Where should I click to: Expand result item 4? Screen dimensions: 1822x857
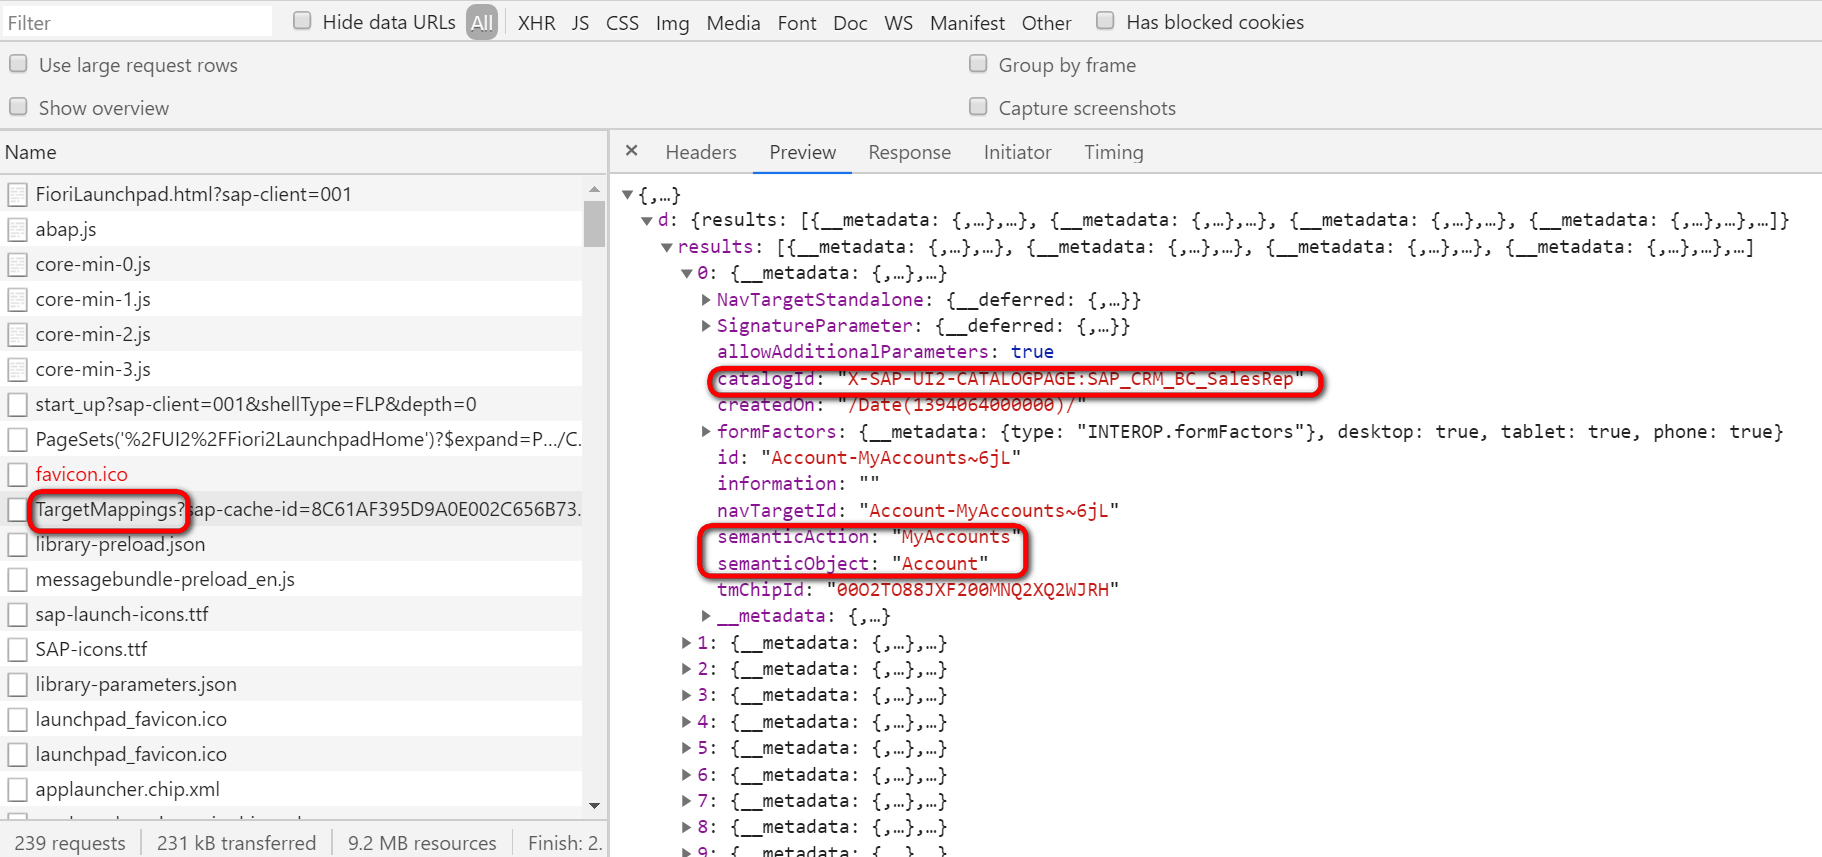pos(687,721)
